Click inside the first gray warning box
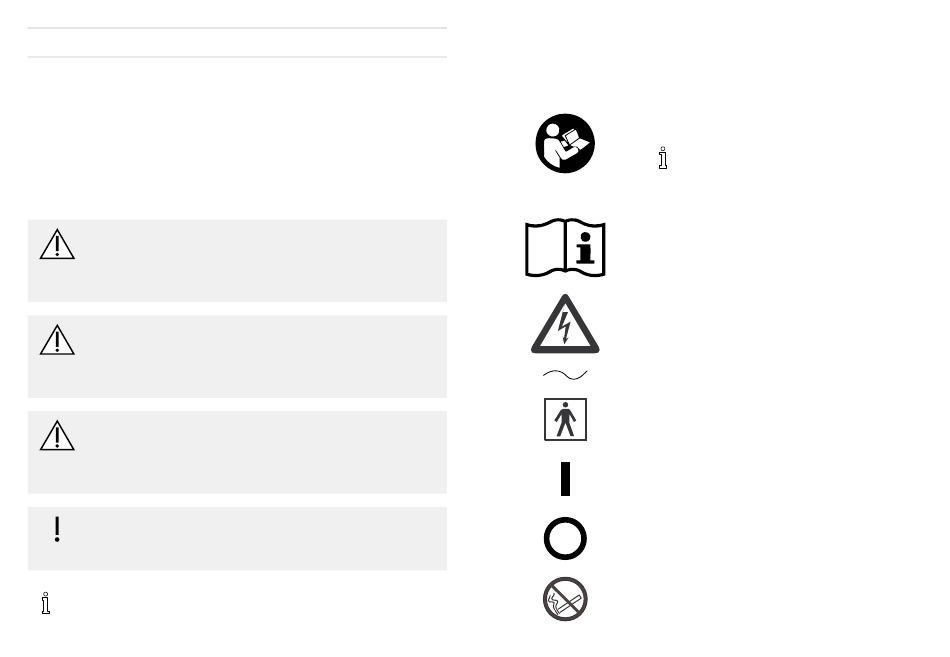Image resolution: width=950 pixels, height=657 pixels. [238, 261]
